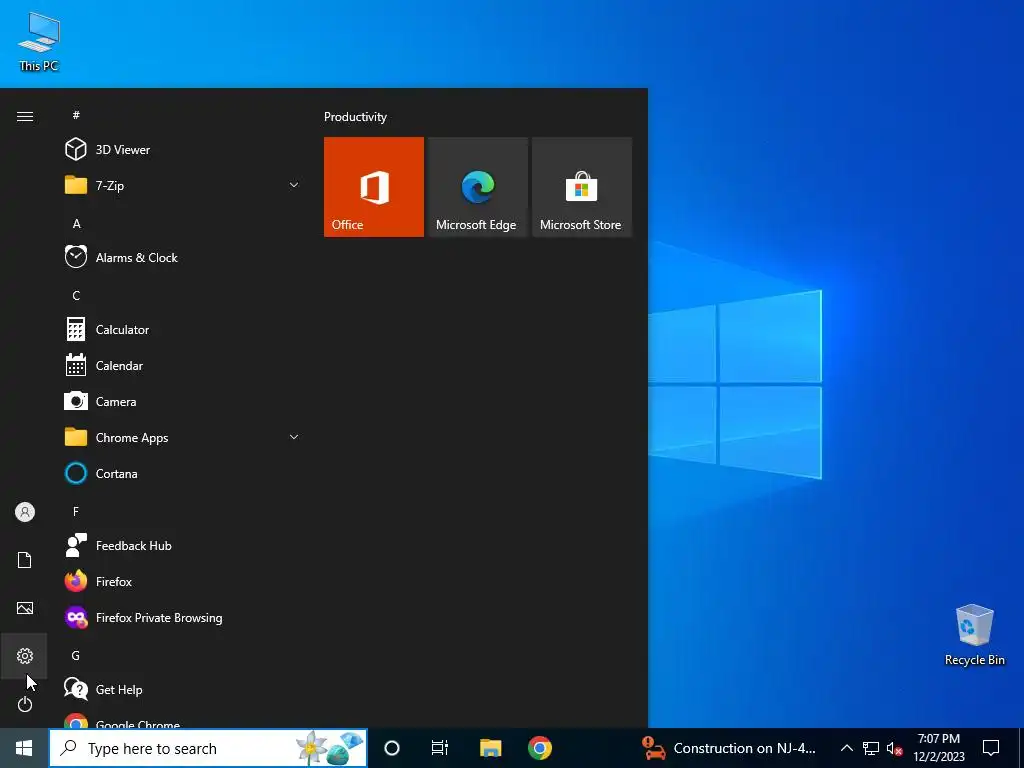
Task: Open Pictures from Start sidebar
Action: point(25,608)
